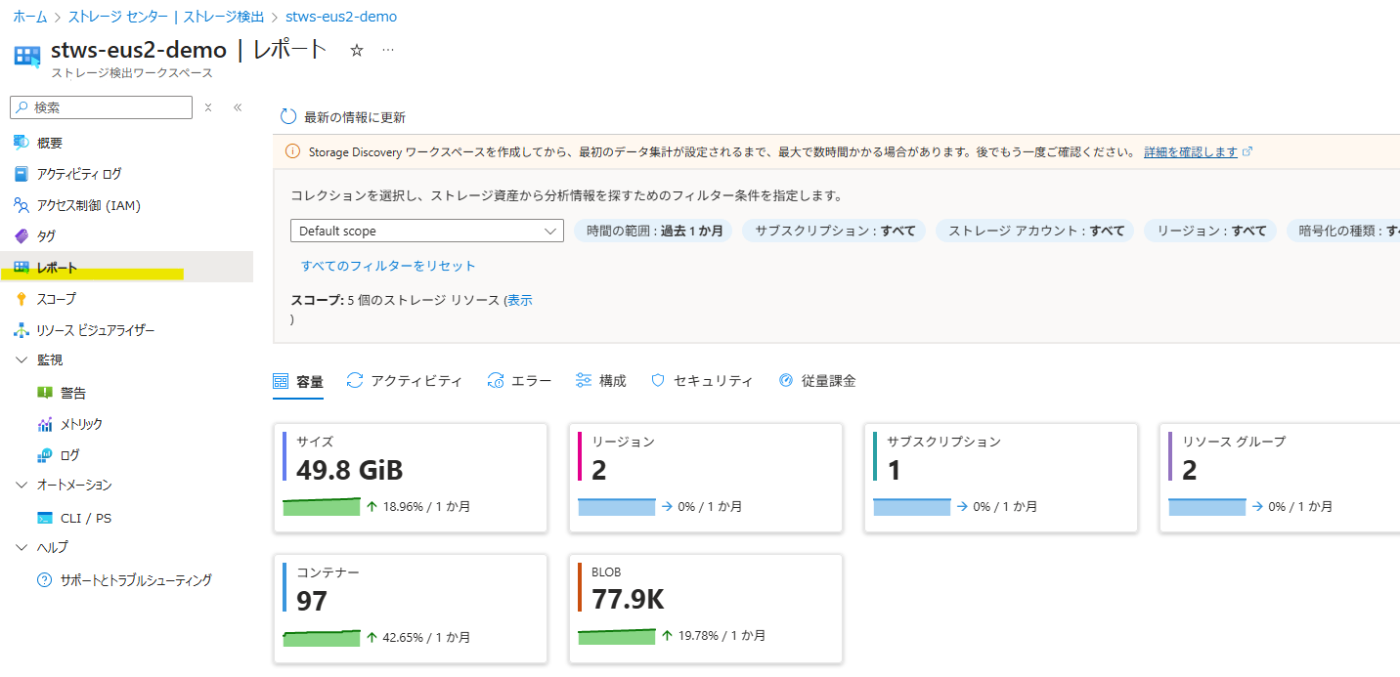Open the Default scope dropdown
1400x677 pixels.
[x=427, y=231]
